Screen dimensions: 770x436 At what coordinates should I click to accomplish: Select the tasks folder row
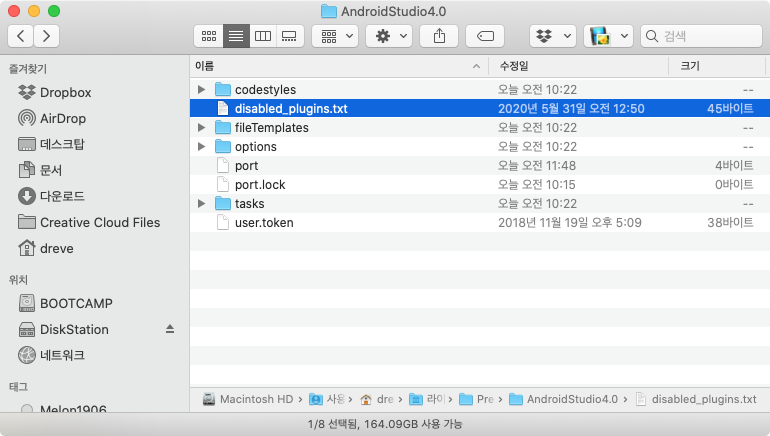click(480, 203)
